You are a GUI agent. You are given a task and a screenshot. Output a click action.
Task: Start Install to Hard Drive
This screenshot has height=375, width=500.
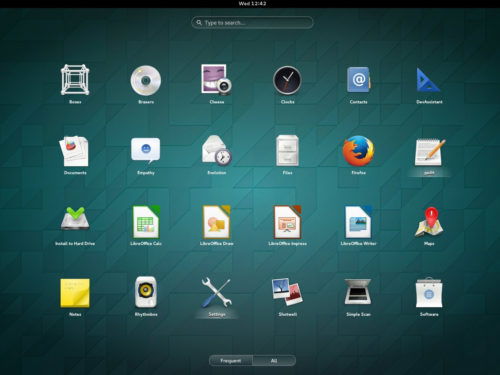[75, 219]
